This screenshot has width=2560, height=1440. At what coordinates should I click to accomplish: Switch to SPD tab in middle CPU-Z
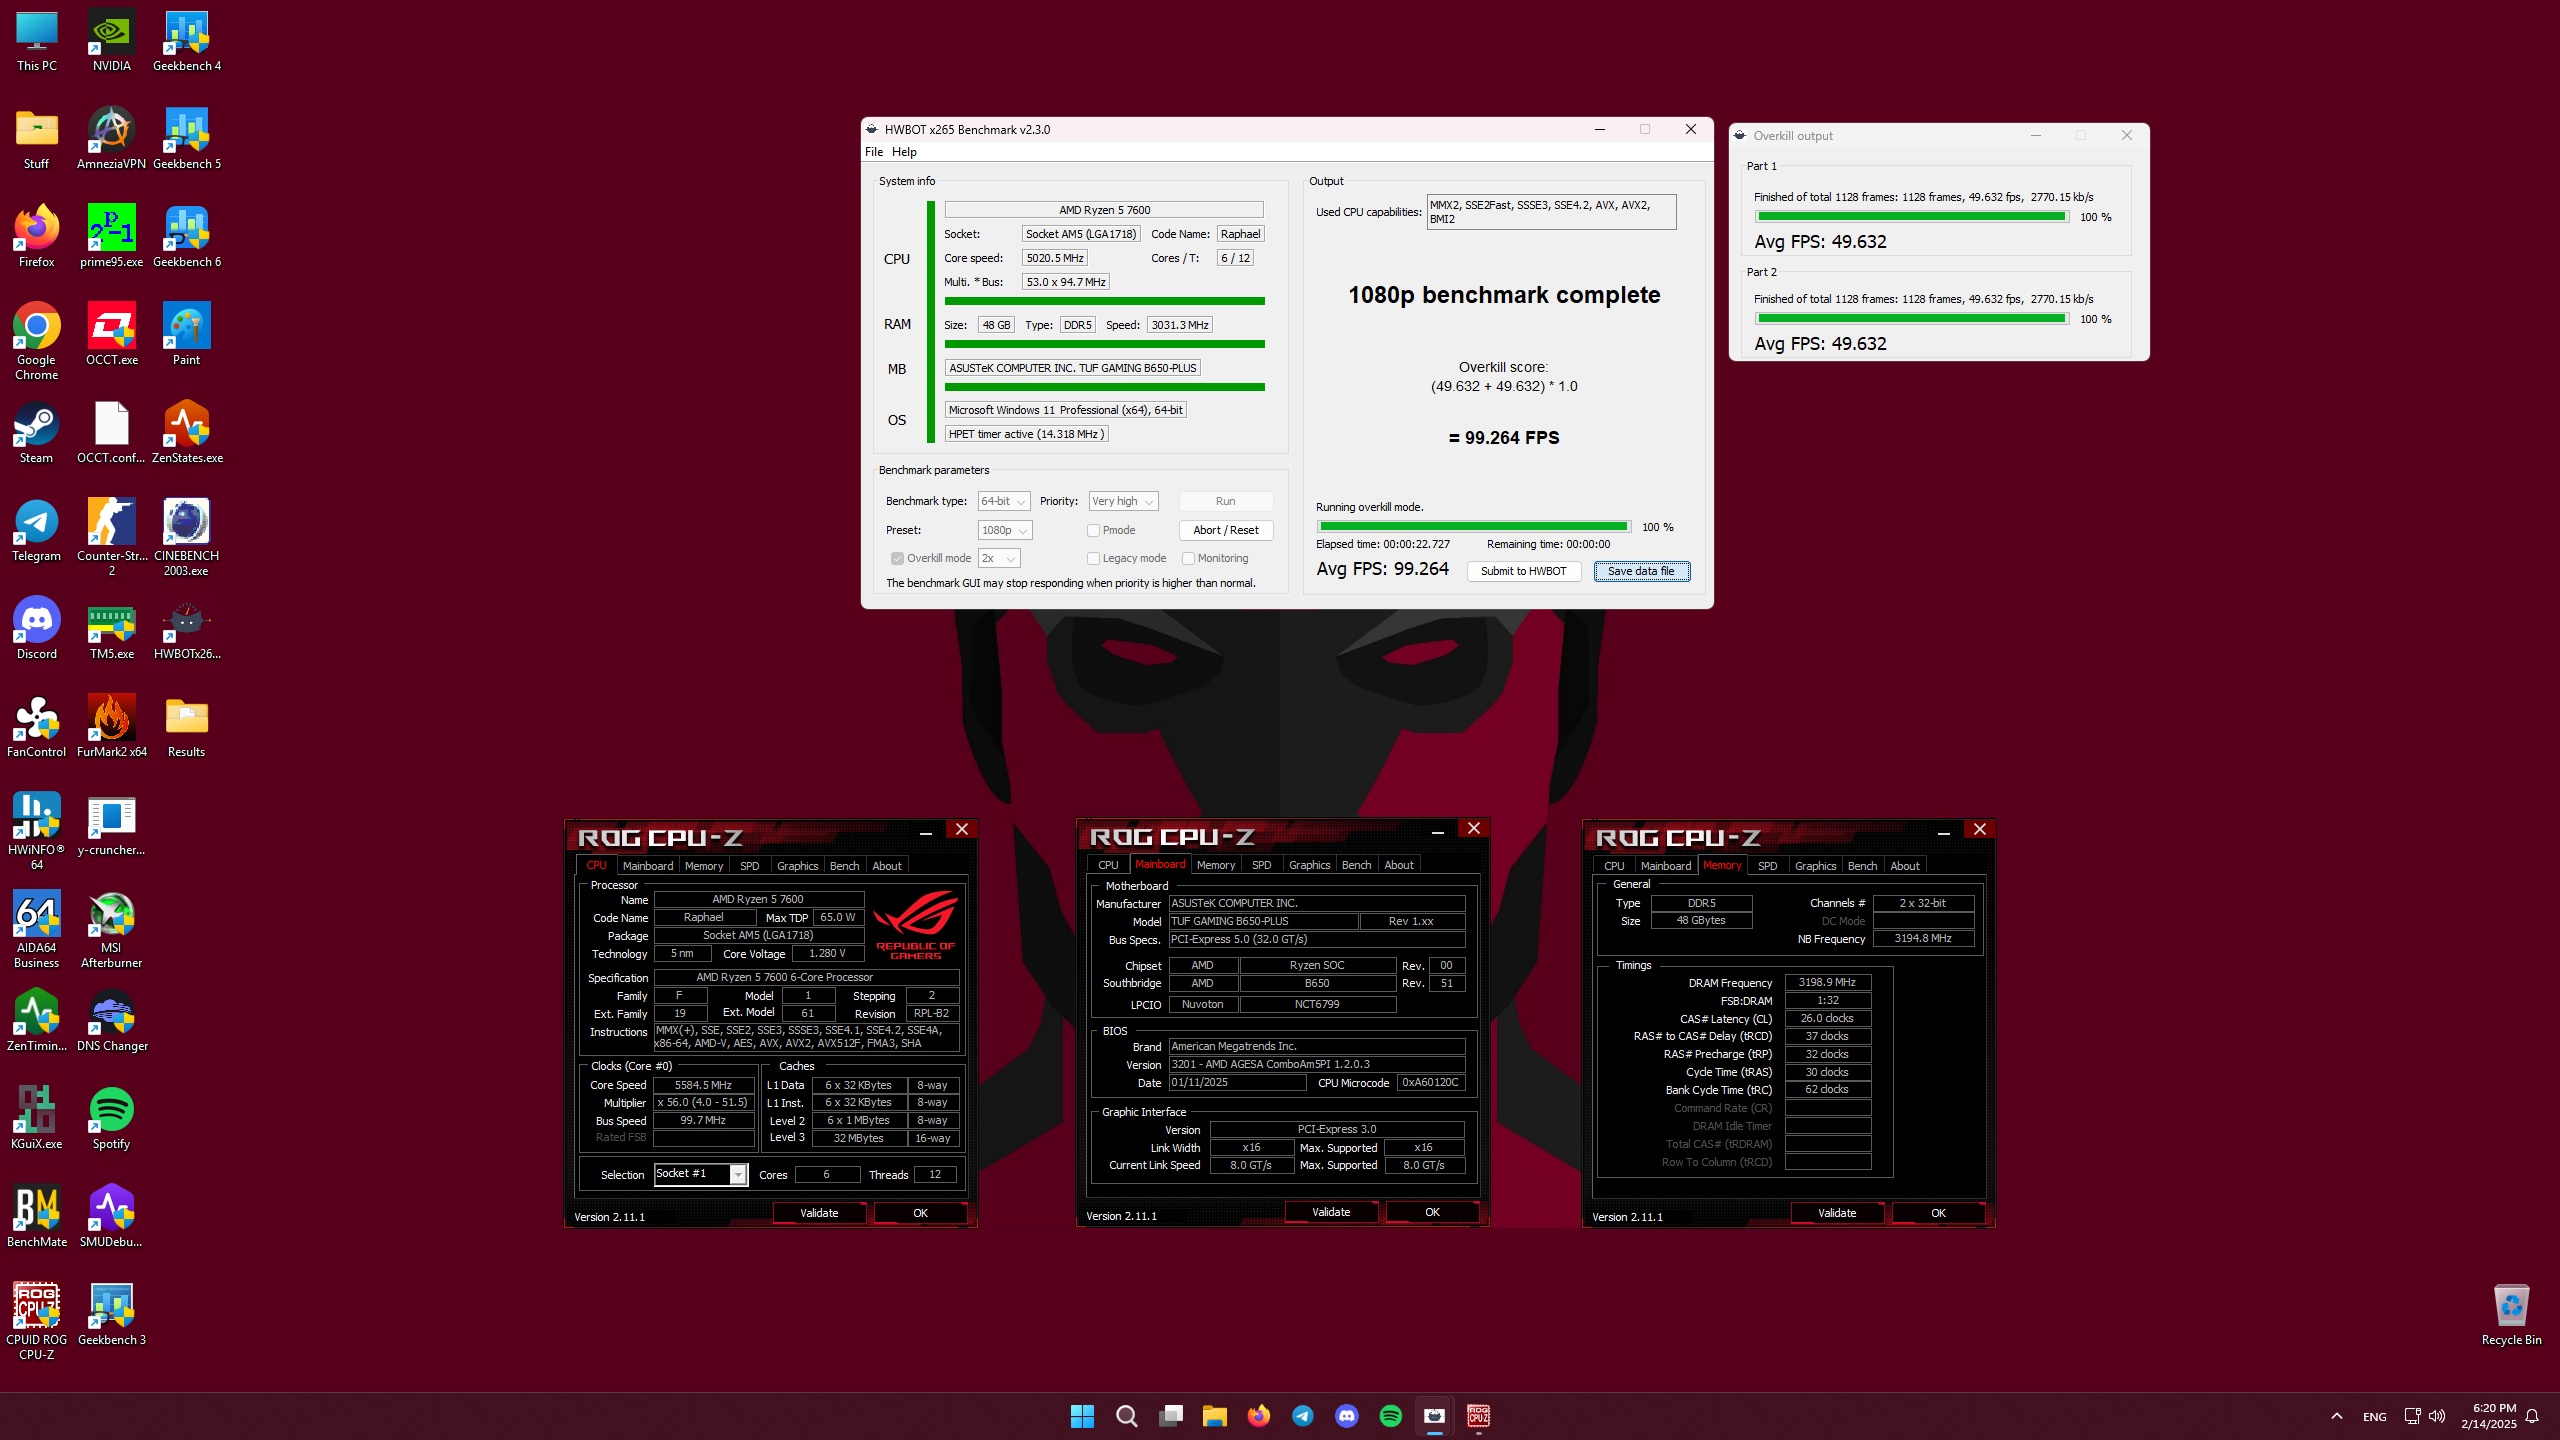[1262, 865]
